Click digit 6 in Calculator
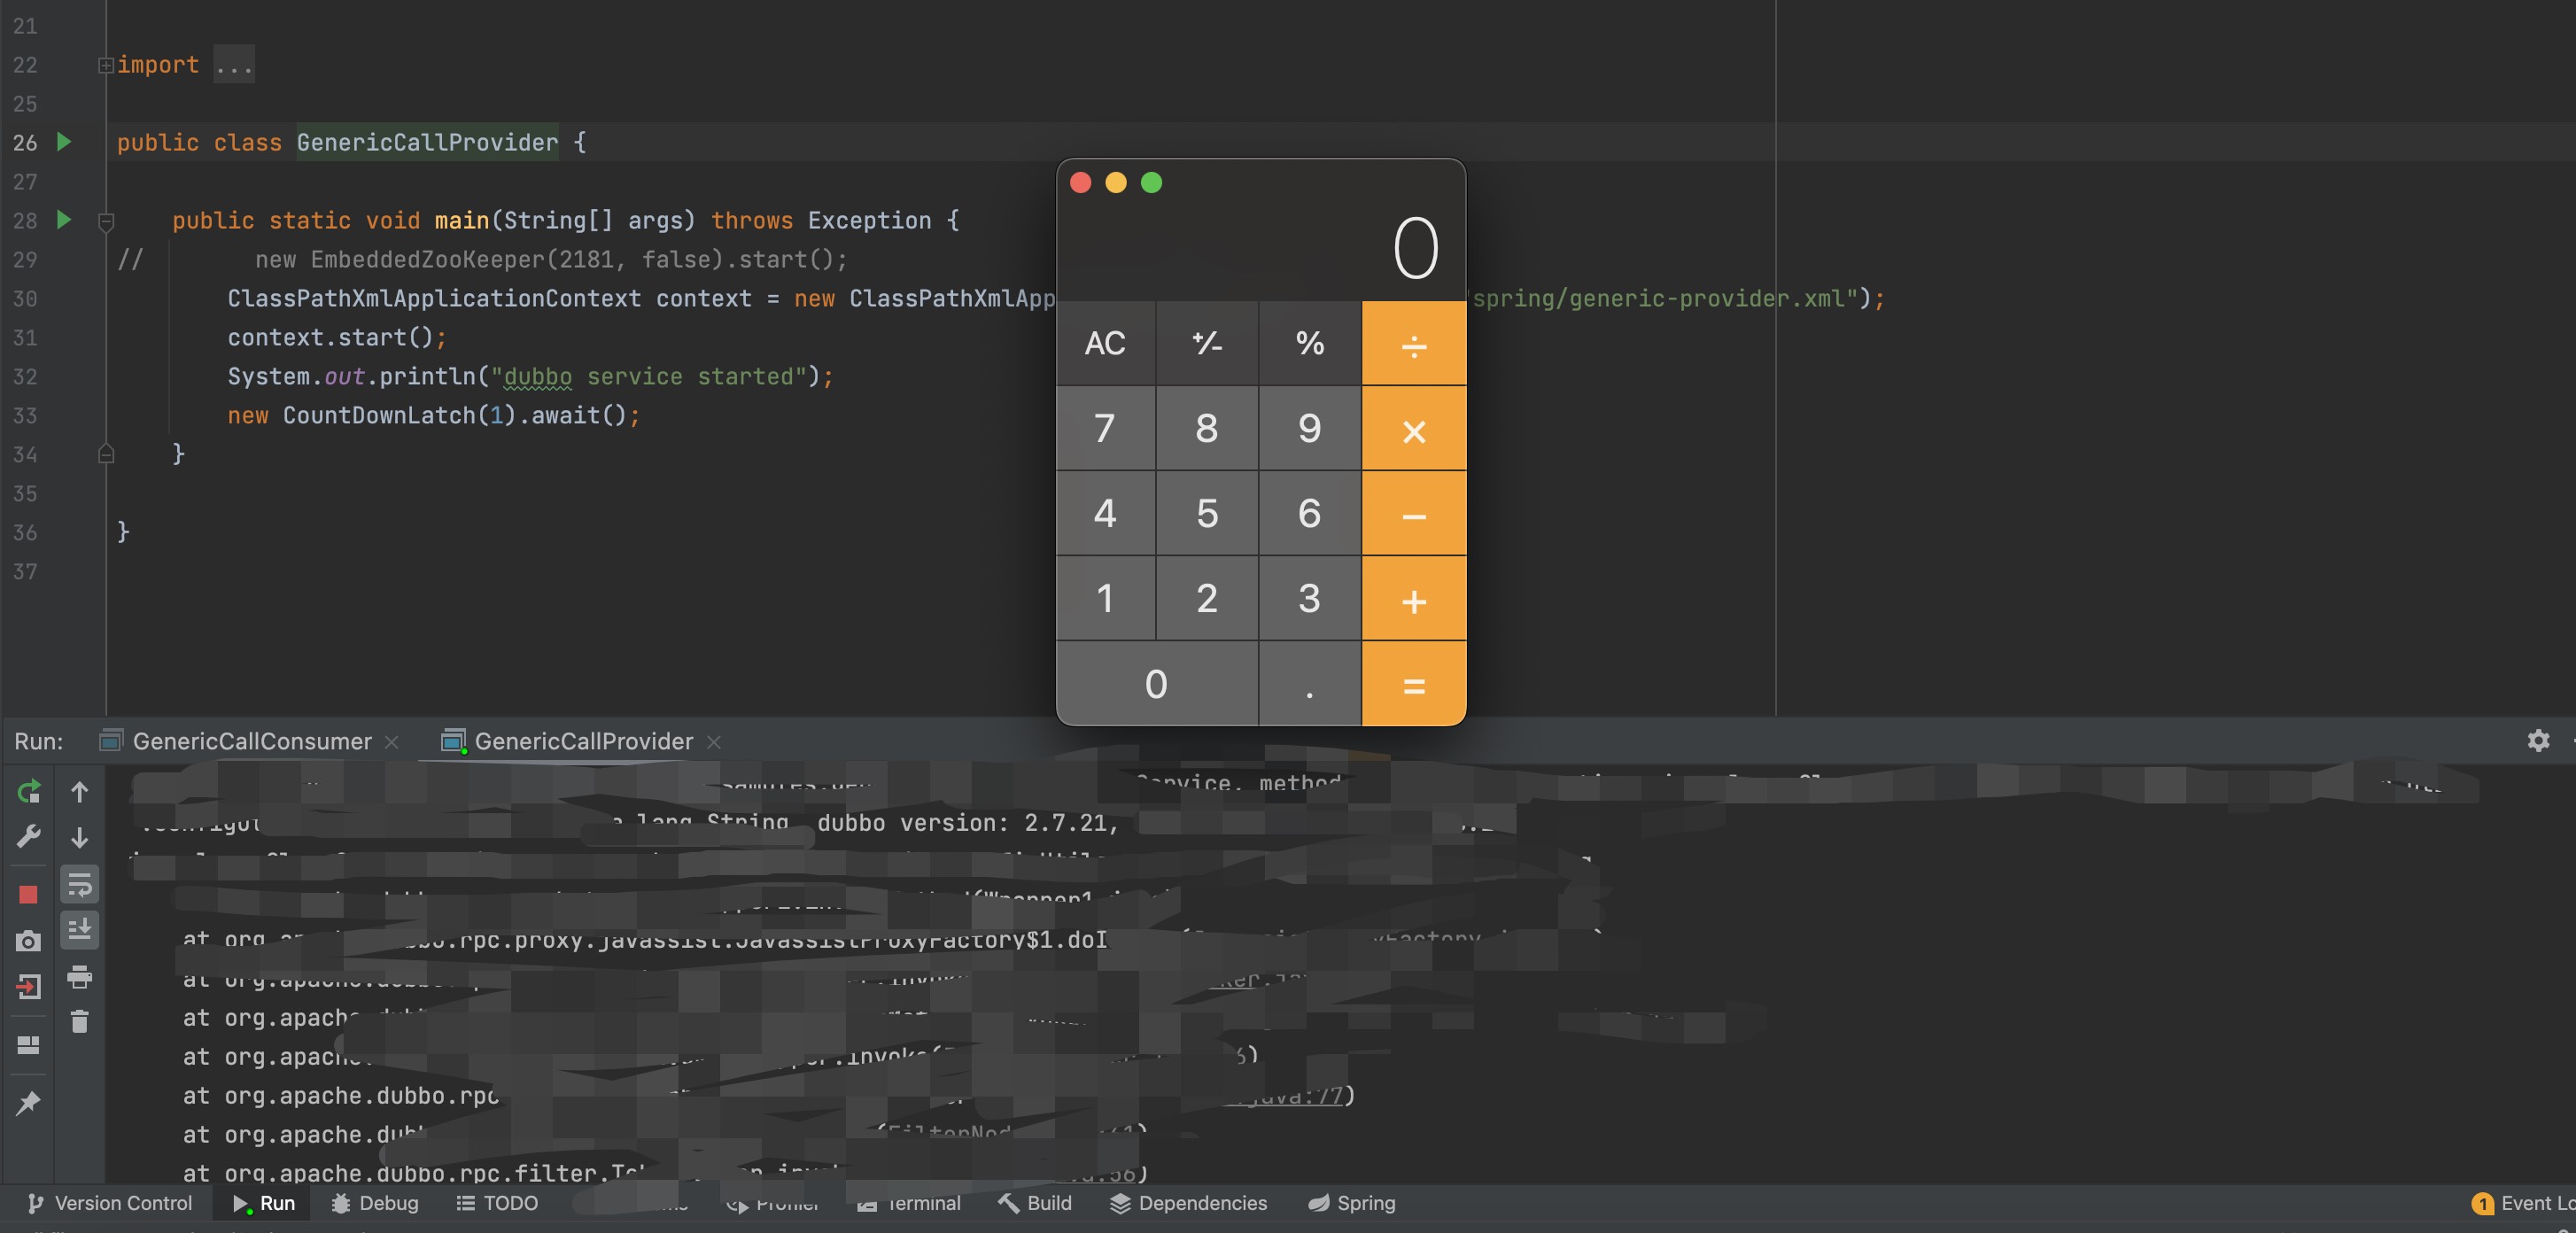The height and width of the screenshot is (1233, 2576). [x=1310, y=514]
